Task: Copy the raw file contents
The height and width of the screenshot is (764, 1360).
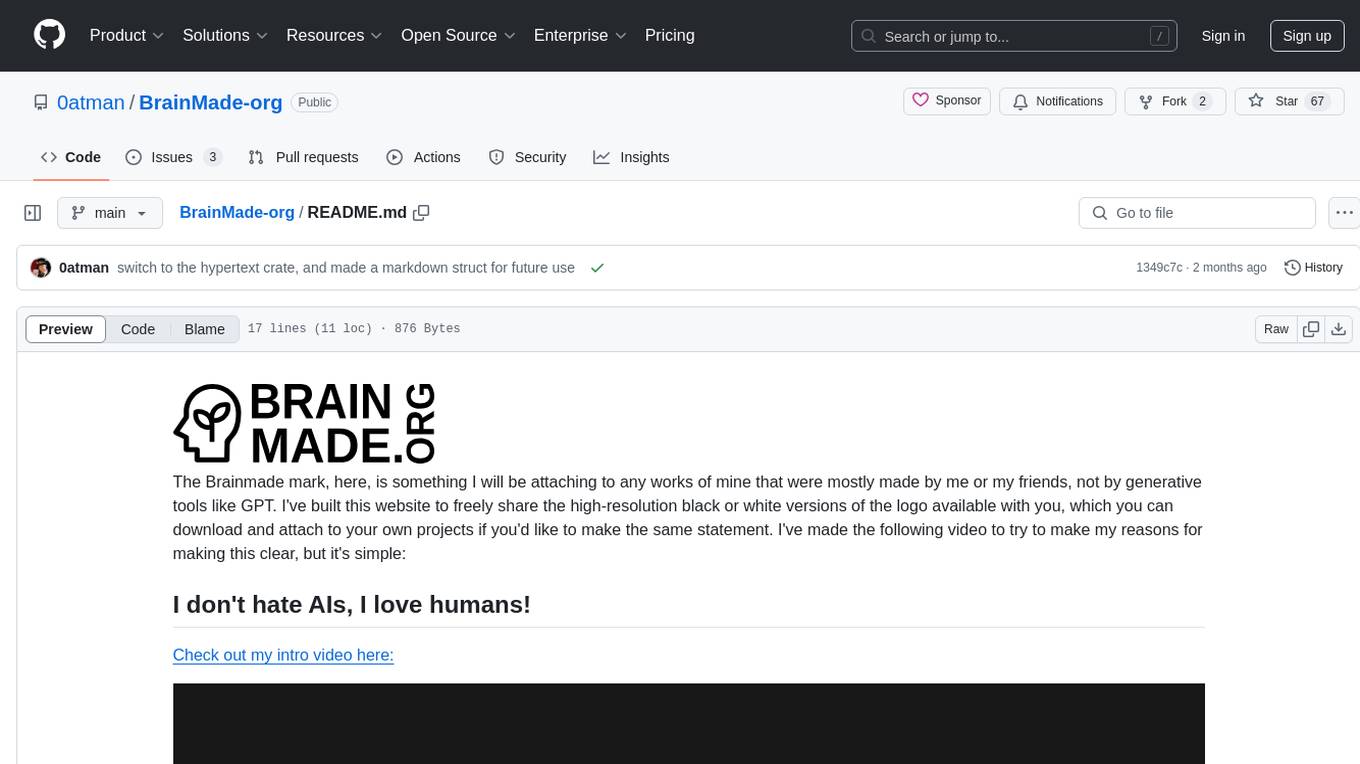Action: tap(1311, 329)
